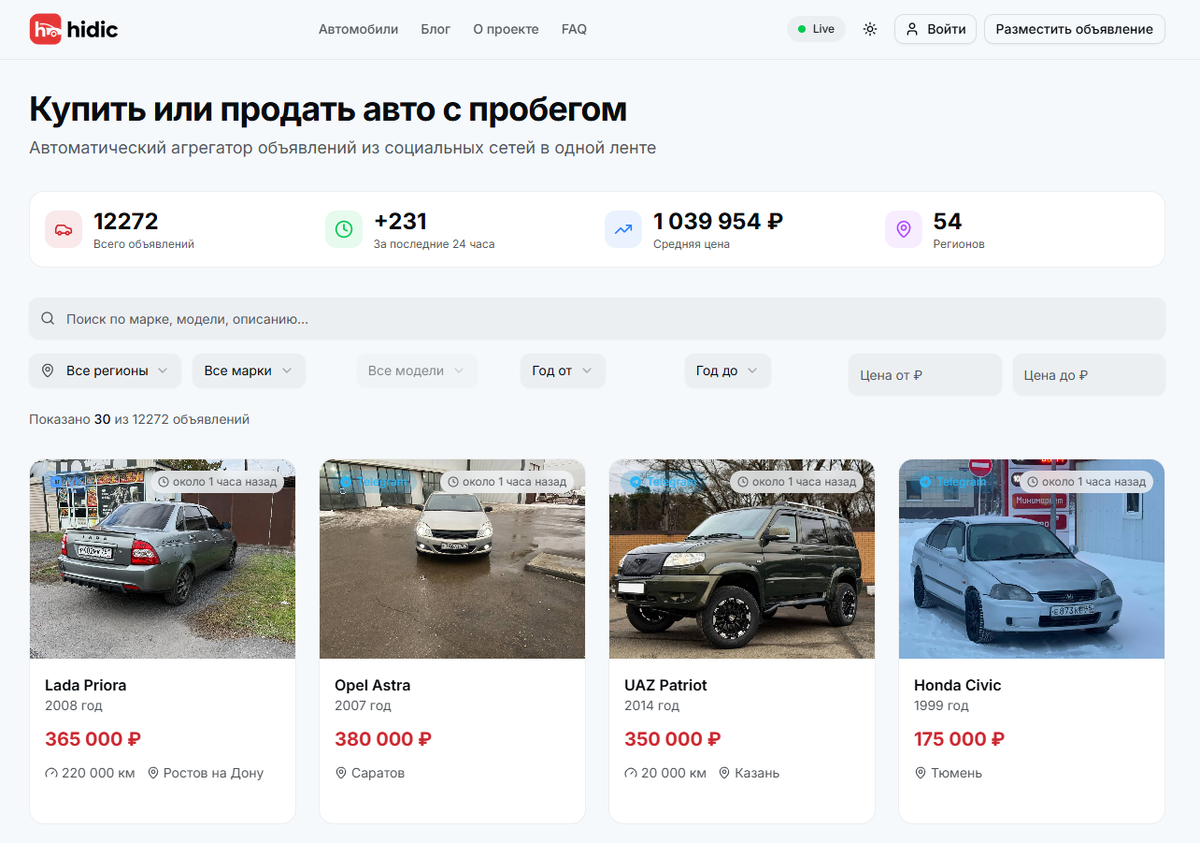Click the Telegram badge on Honda Civic photo
Viewport: 1200px width, 843px height.
(954, 482)
